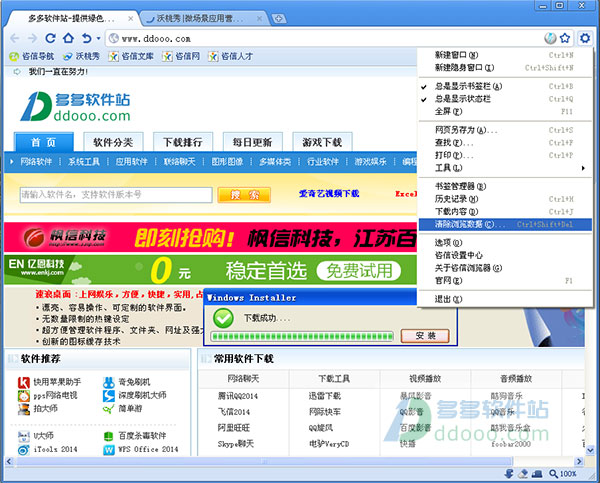
Task: Click the status bar download arrow icon
Action: tap(509, 474)
